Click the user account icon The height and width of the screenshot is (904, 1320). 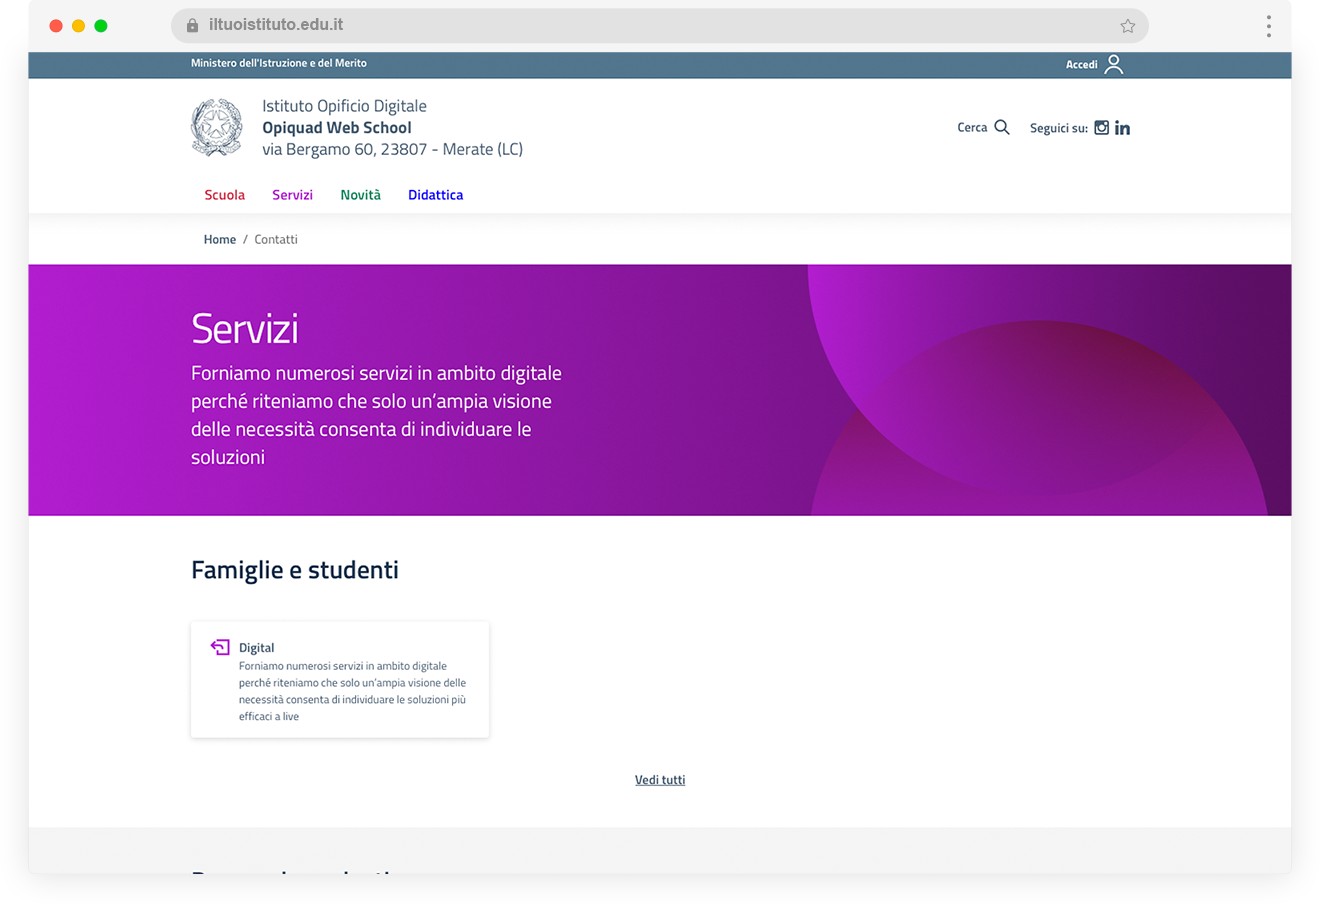1114,64
